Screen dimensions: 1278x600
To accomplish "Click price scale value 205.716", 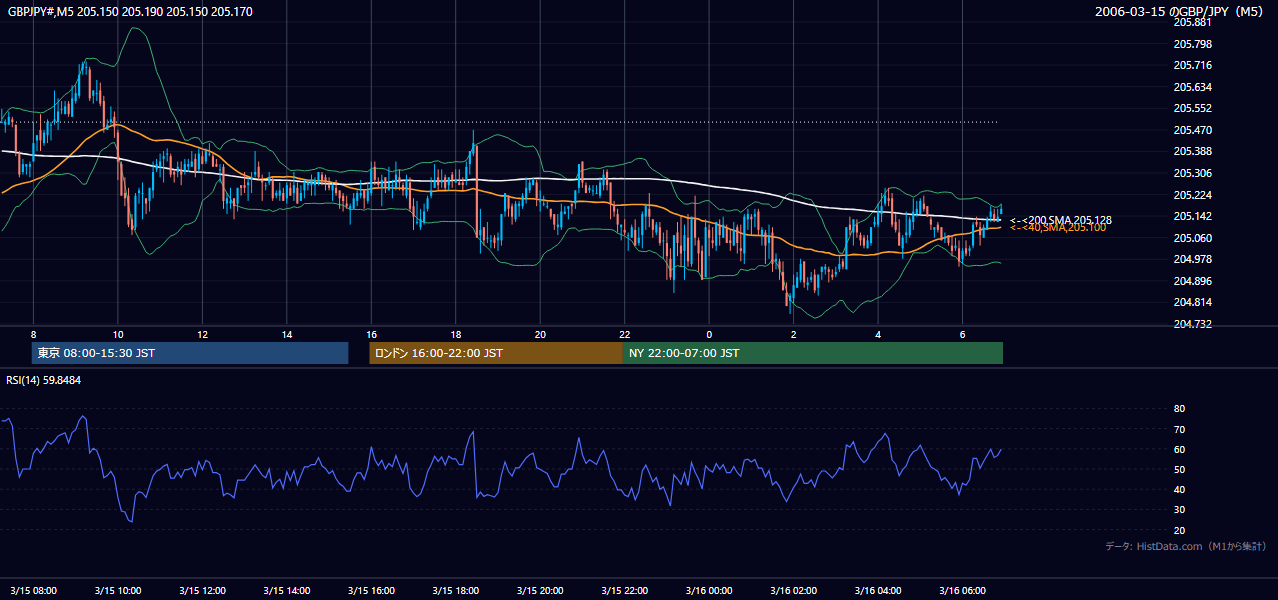I will pos(1192,65).
